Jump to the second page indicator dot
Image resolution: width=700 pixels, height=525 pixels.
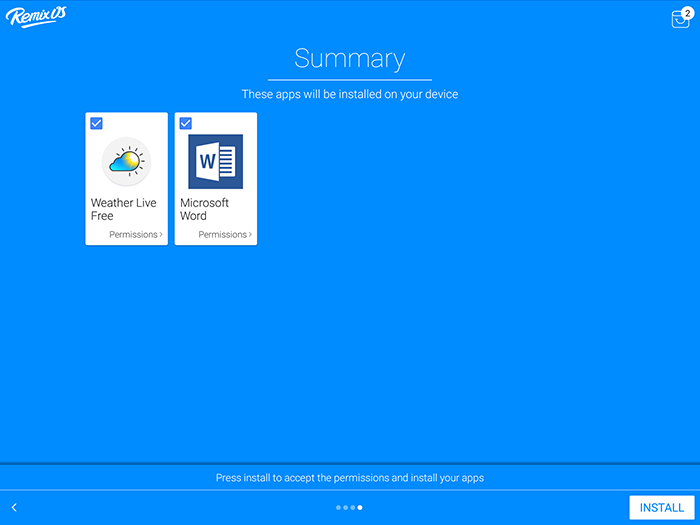tap(346, 508)
